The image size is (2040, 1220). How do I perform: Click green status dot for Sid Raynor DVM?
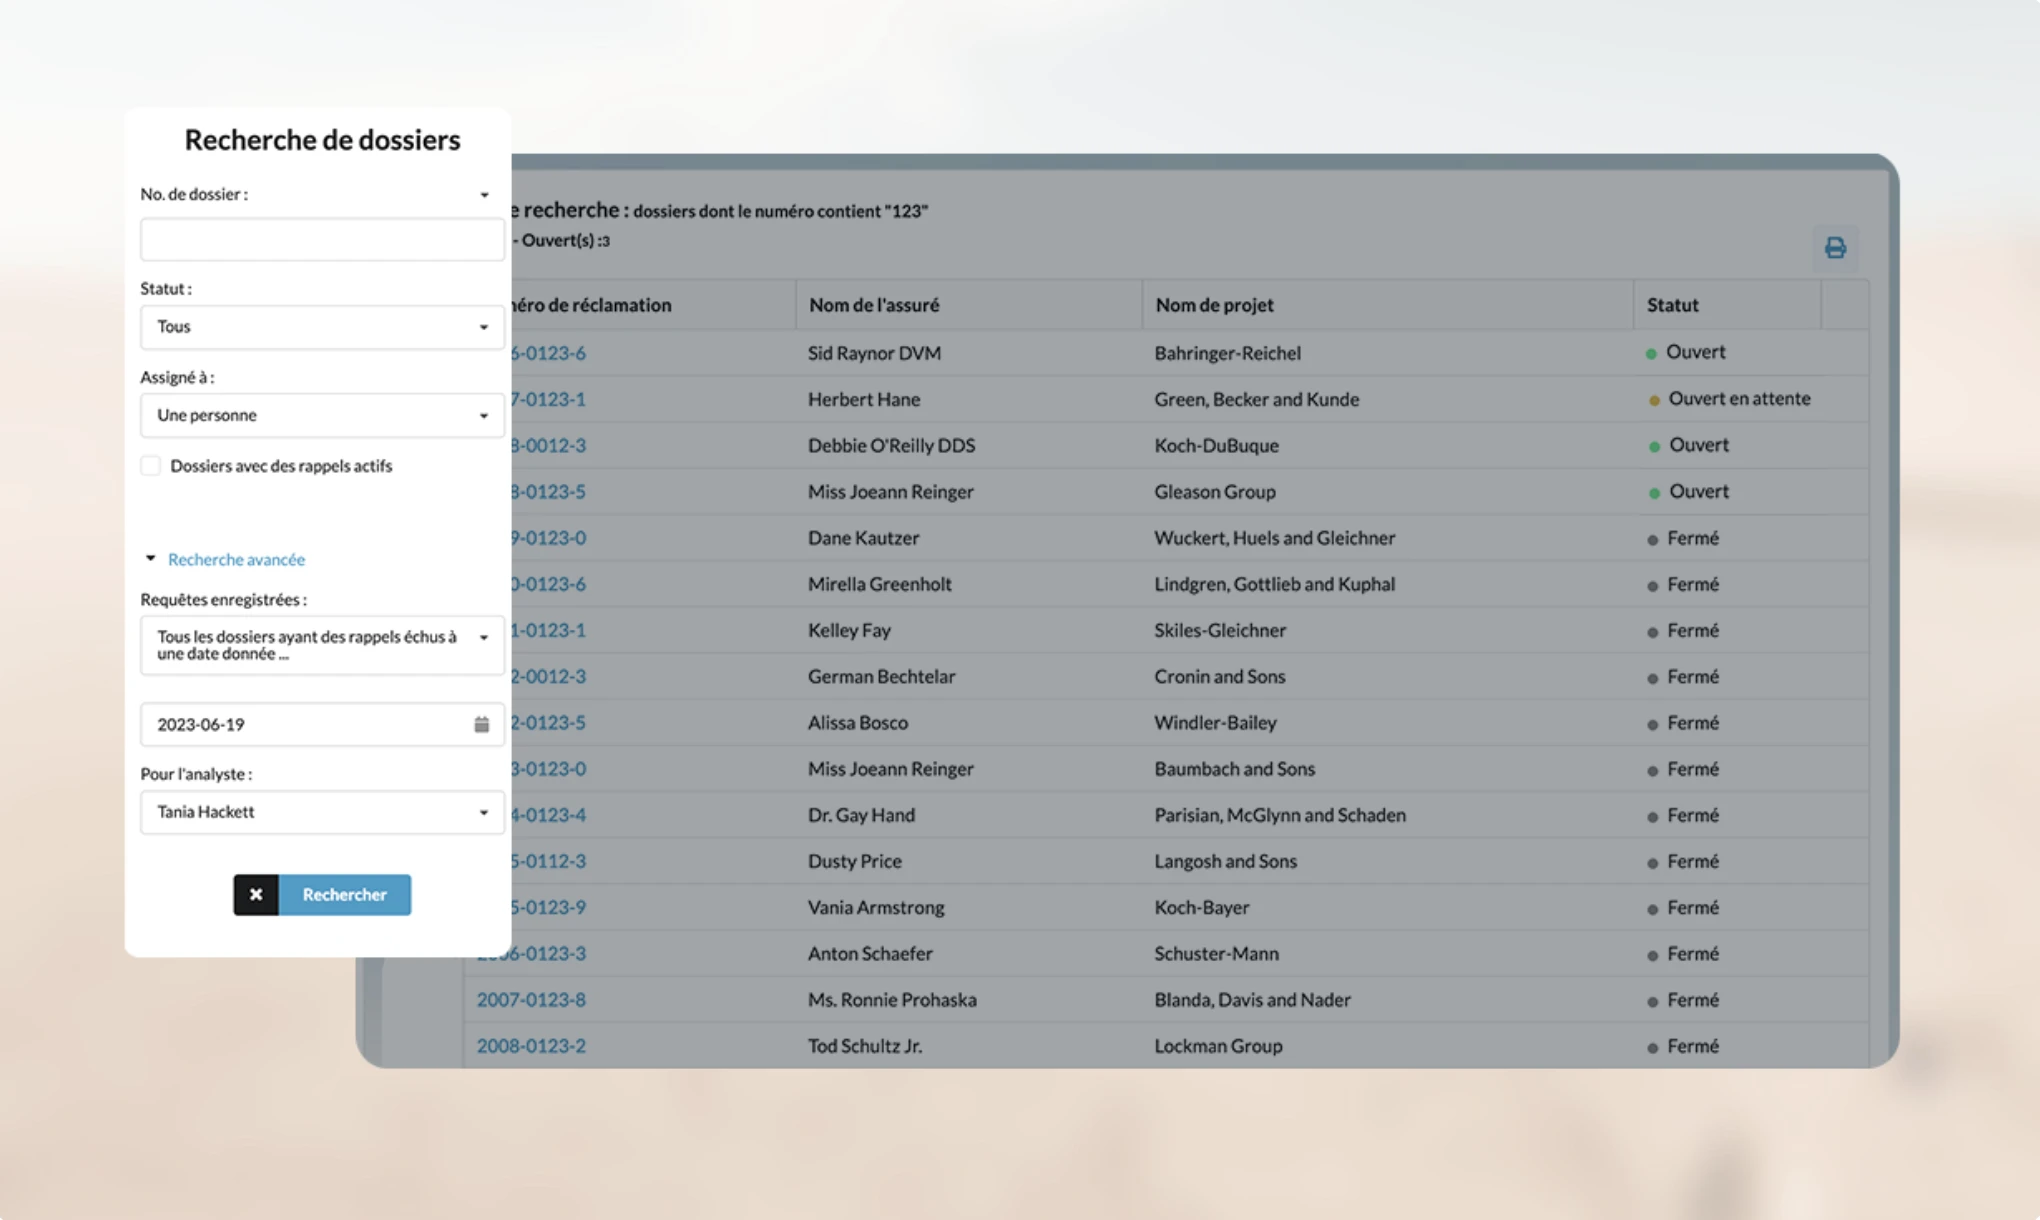[1651, 353]
